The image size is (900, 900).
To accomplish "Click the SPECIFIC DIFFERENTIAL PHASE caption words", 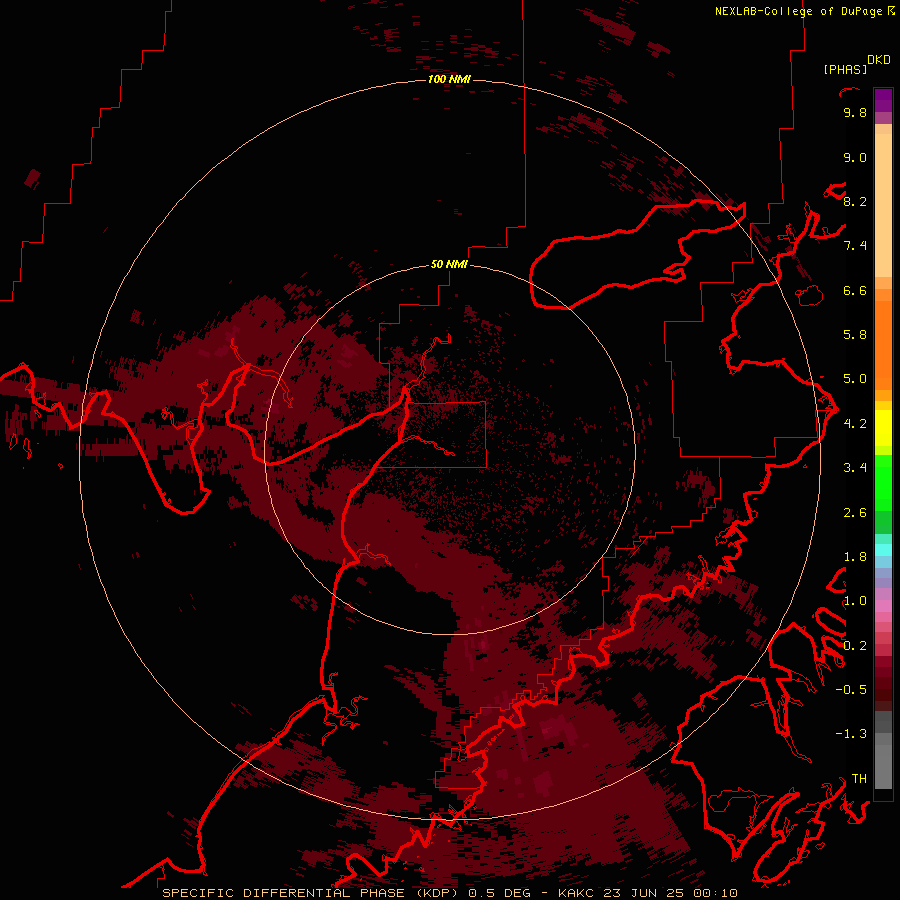I will (x=284, y=893).
